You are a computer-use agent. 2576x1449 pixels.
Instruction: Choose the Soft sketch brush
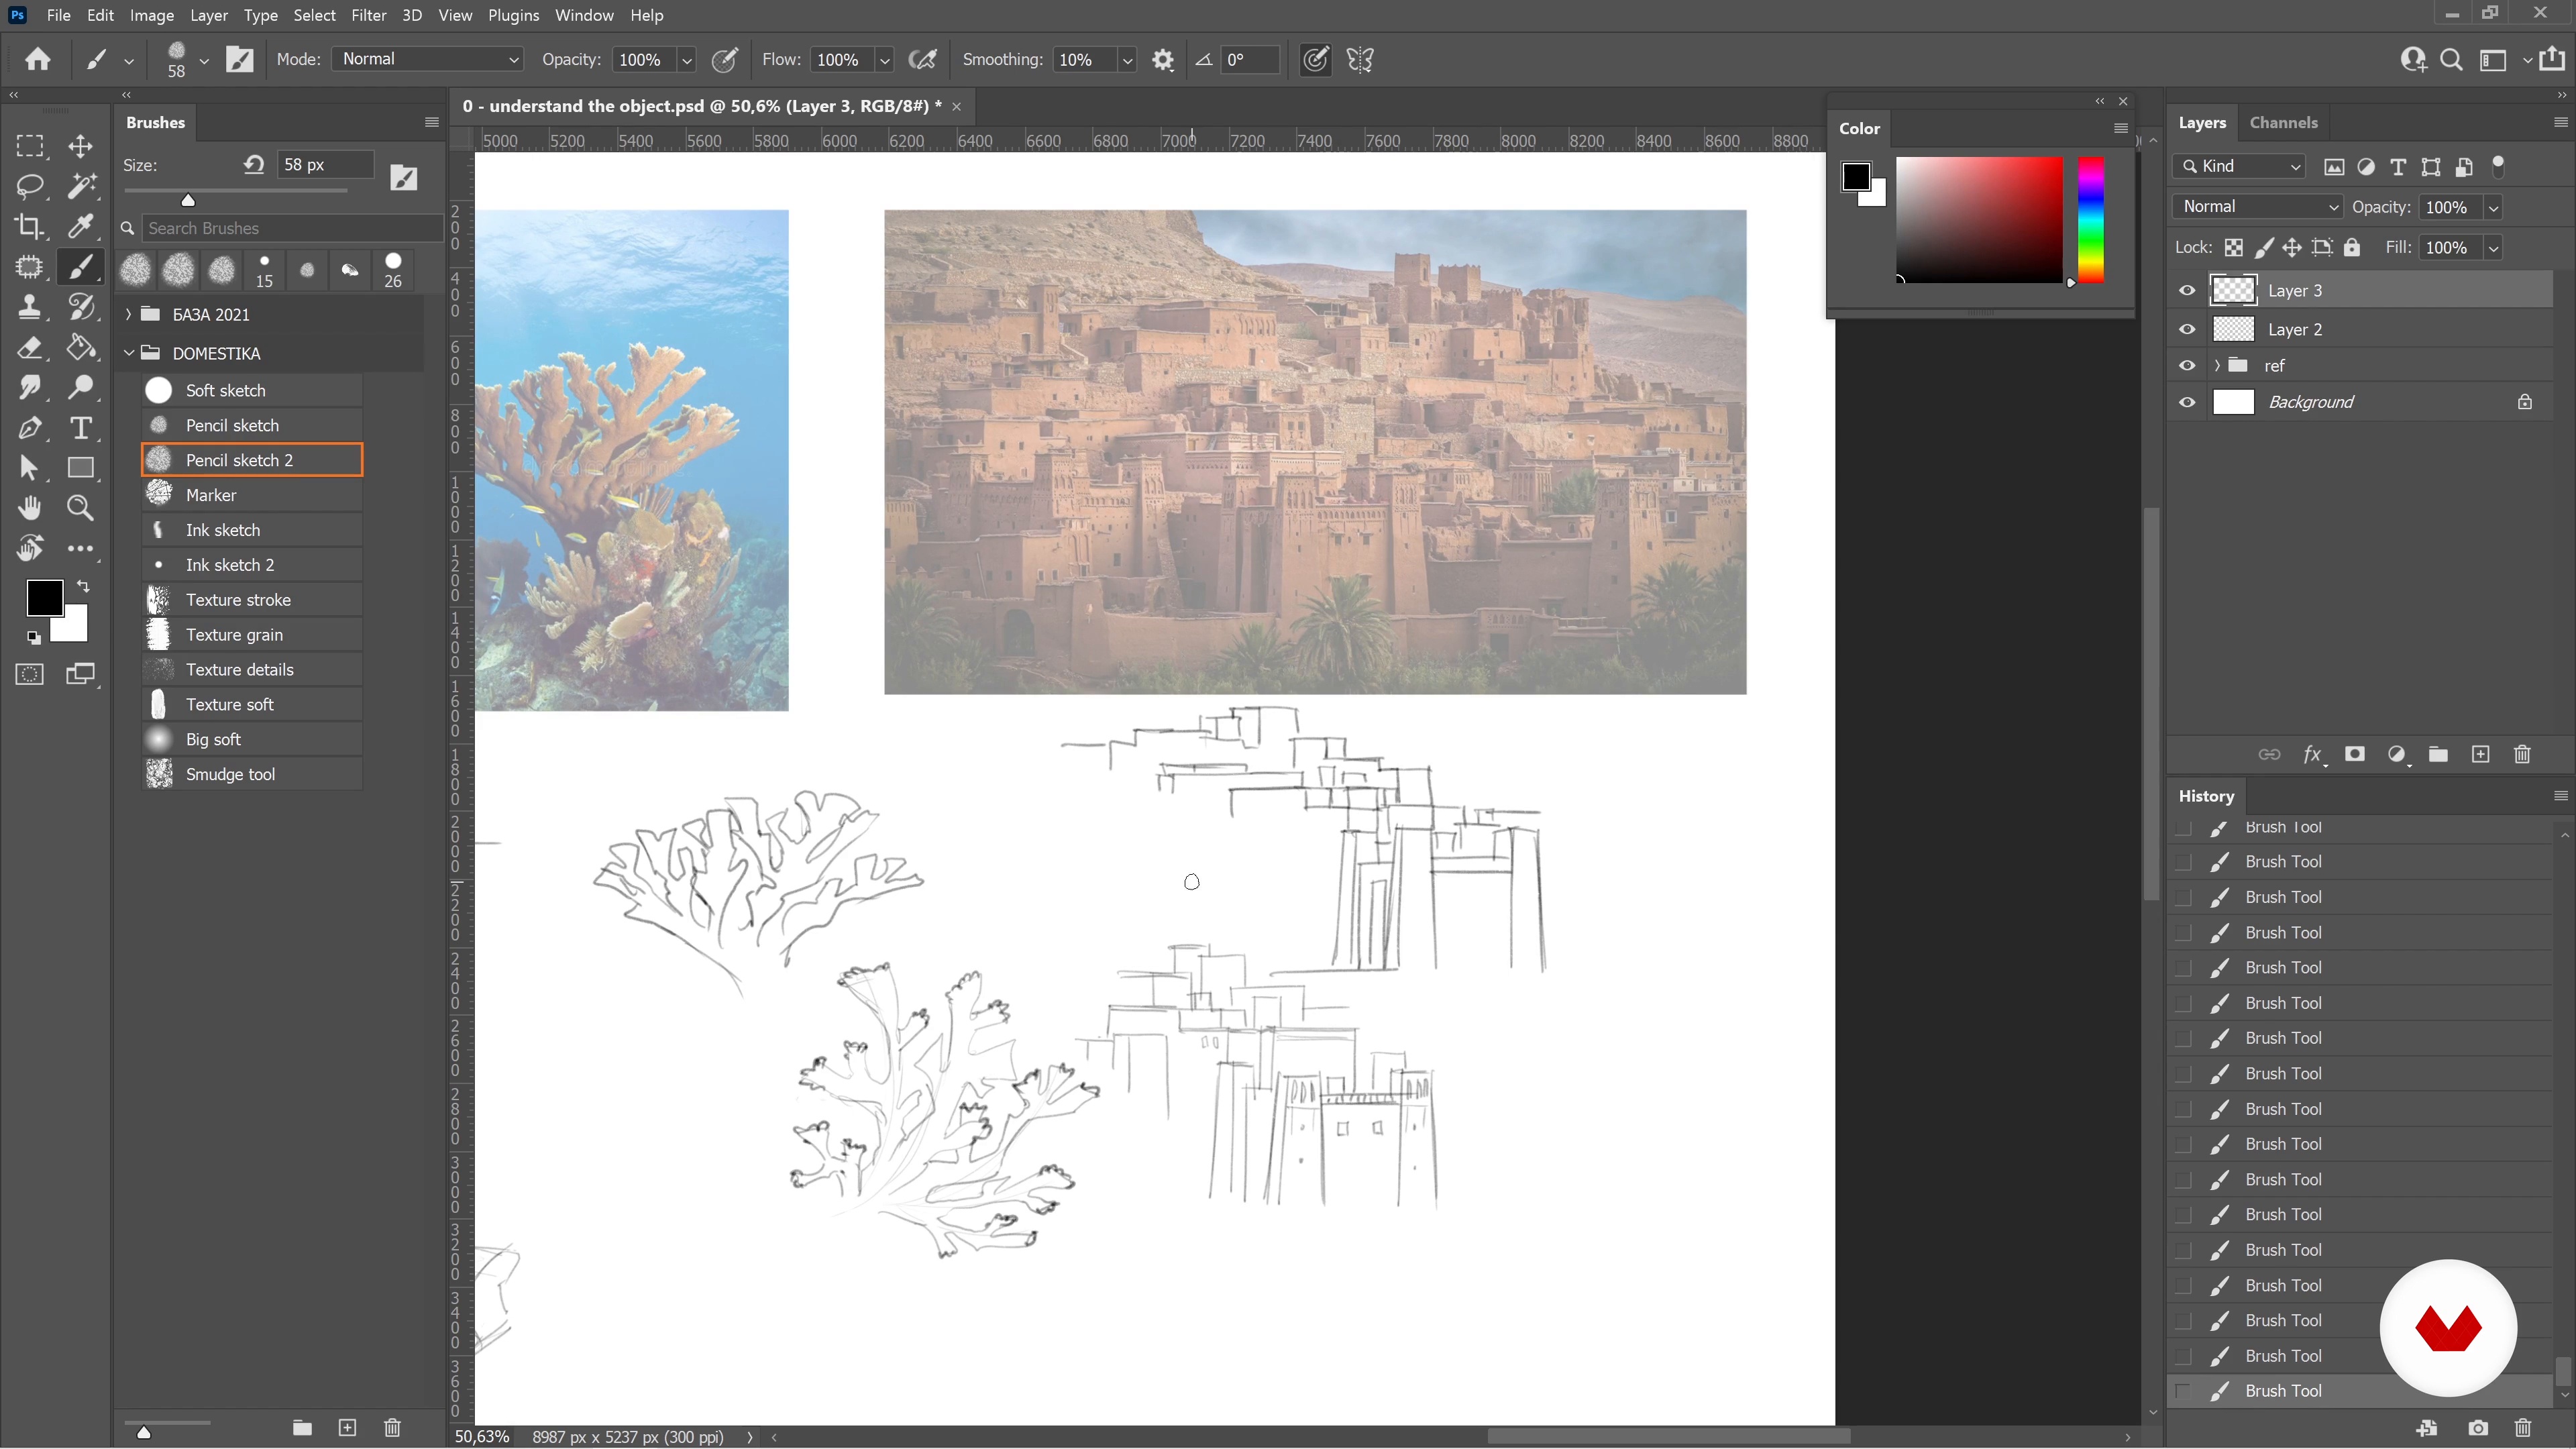tap(252, 390)
